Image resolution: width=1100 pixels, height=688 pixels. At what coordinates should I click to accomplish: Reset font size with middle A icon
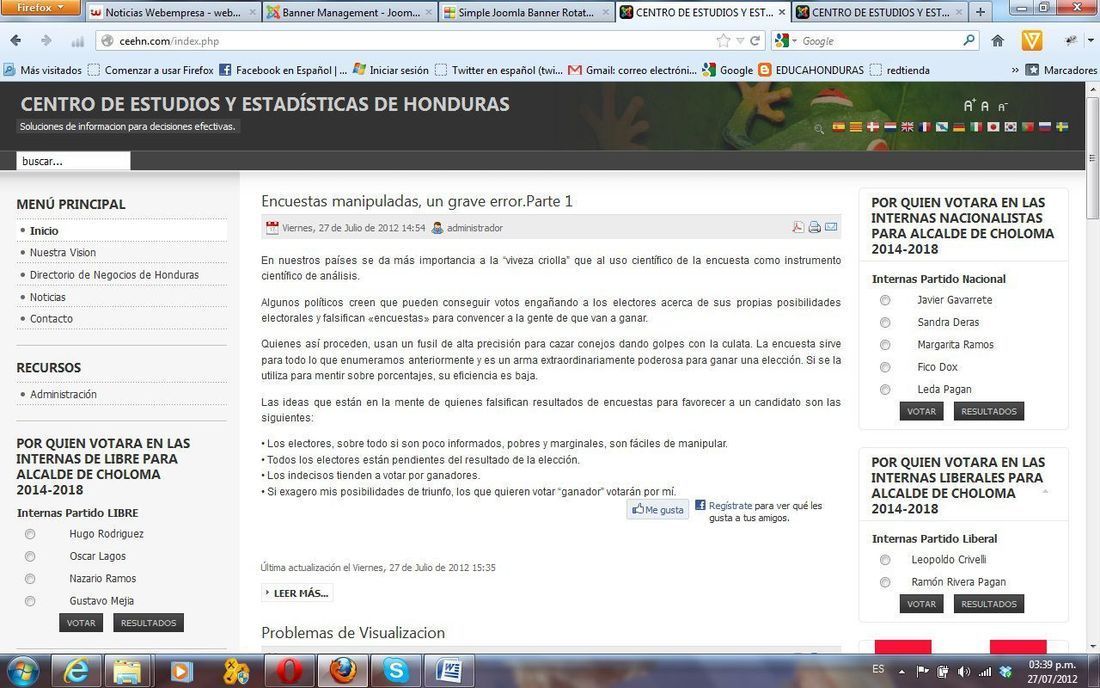[x=985, y=106]
